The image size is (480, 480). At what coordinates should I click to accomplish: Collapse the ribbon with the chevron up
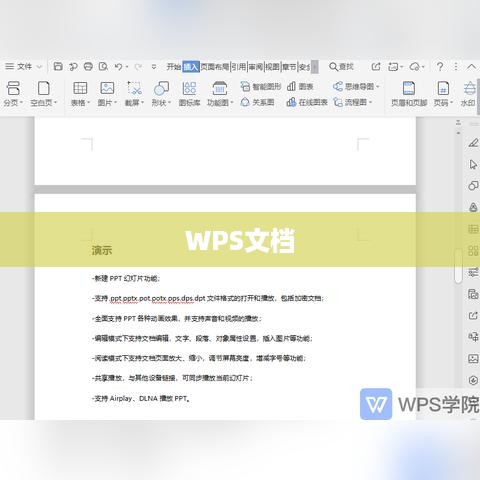point(471,67)
